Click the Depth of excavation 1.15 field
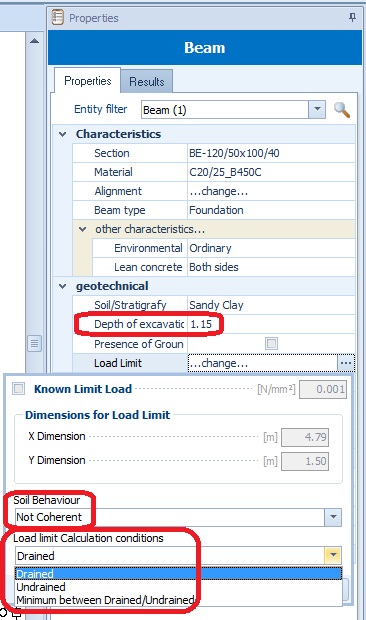Viewport: 366px width, 620px height. pos(271,324)
